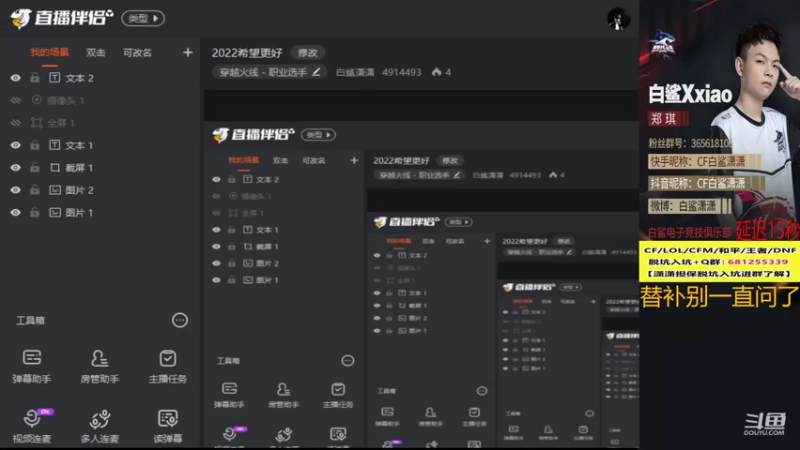The width and height of the screenshot is (800, 450).
Task: Open 视频连麦 tool
Action: 32,426
